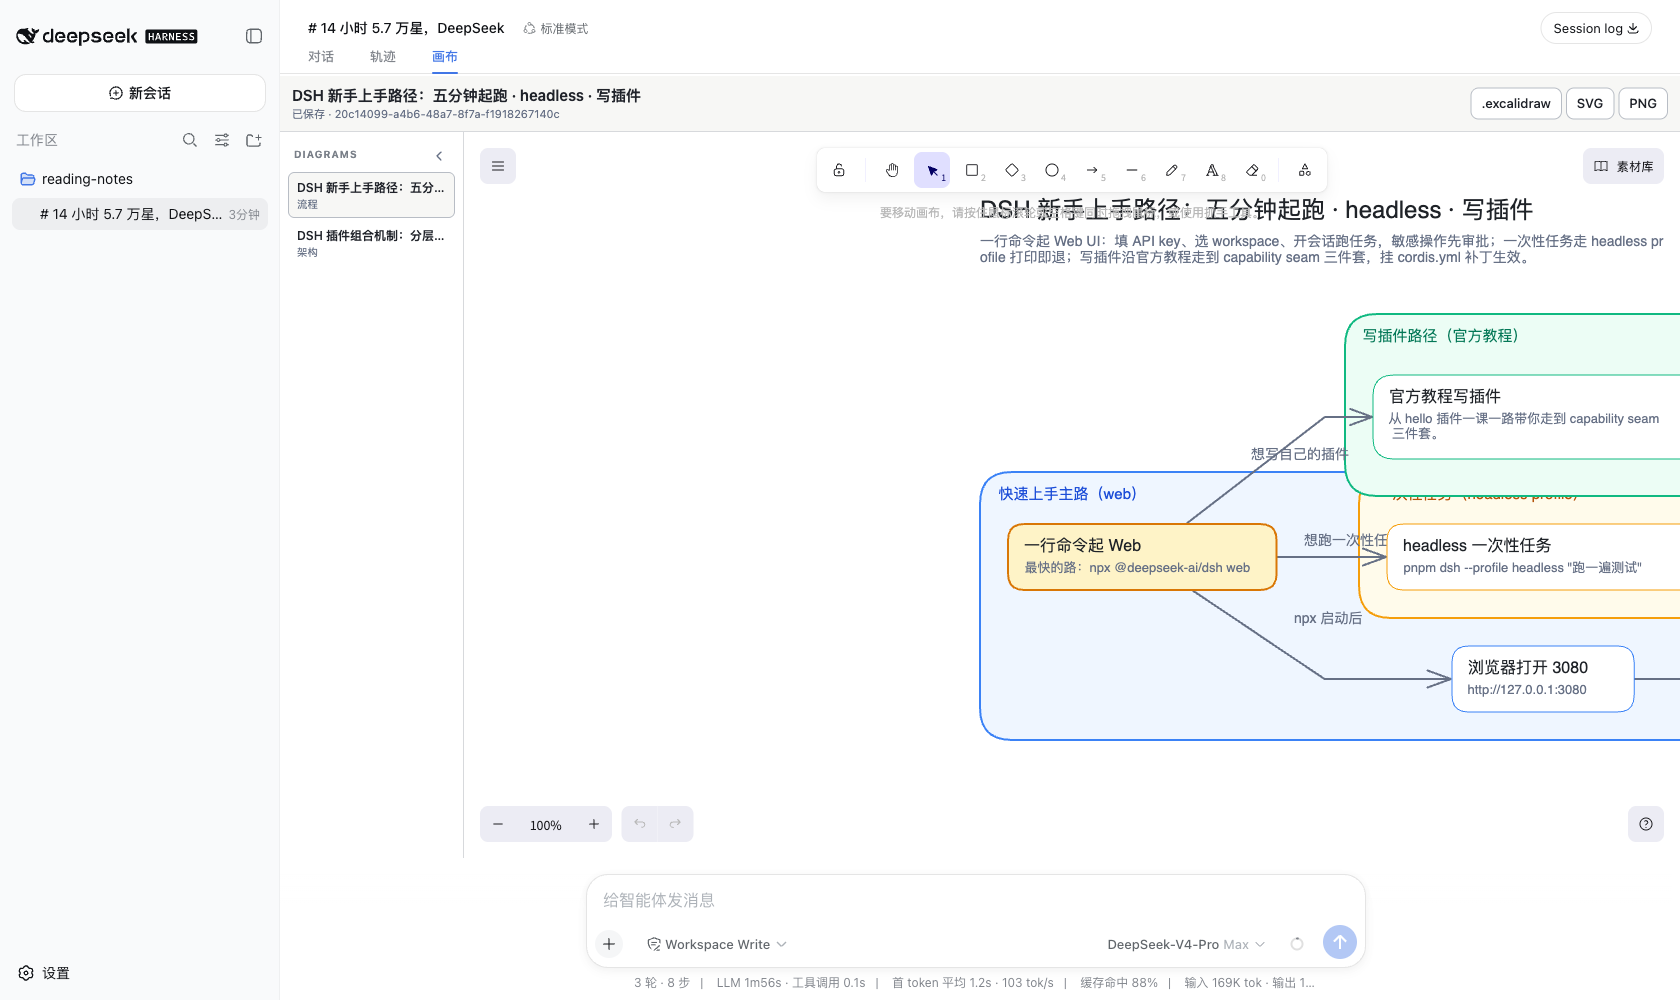Select the Ellipse tool
Viewport: 1680px width, 1000px height.
click(x=1052, y=170)
